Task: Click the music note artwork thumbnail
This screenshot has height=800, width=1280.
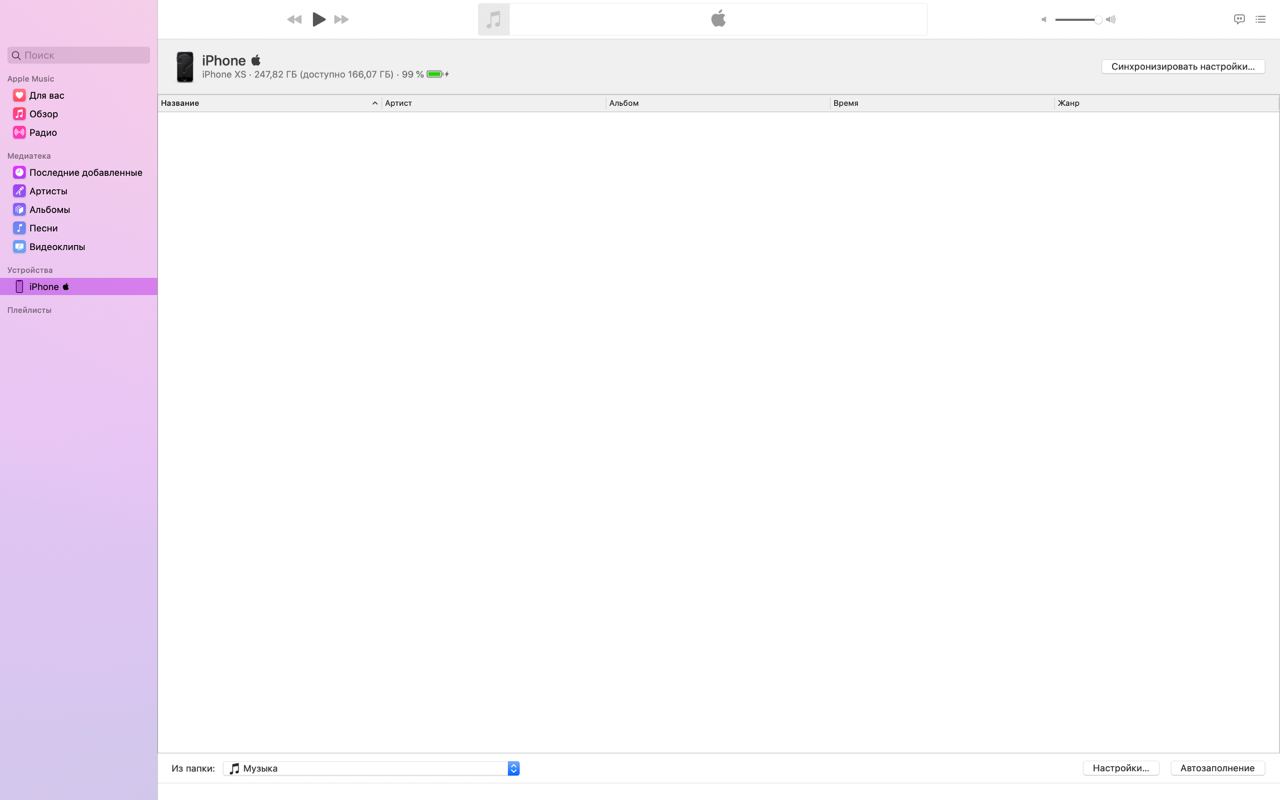Action: (x=494, y=19)
